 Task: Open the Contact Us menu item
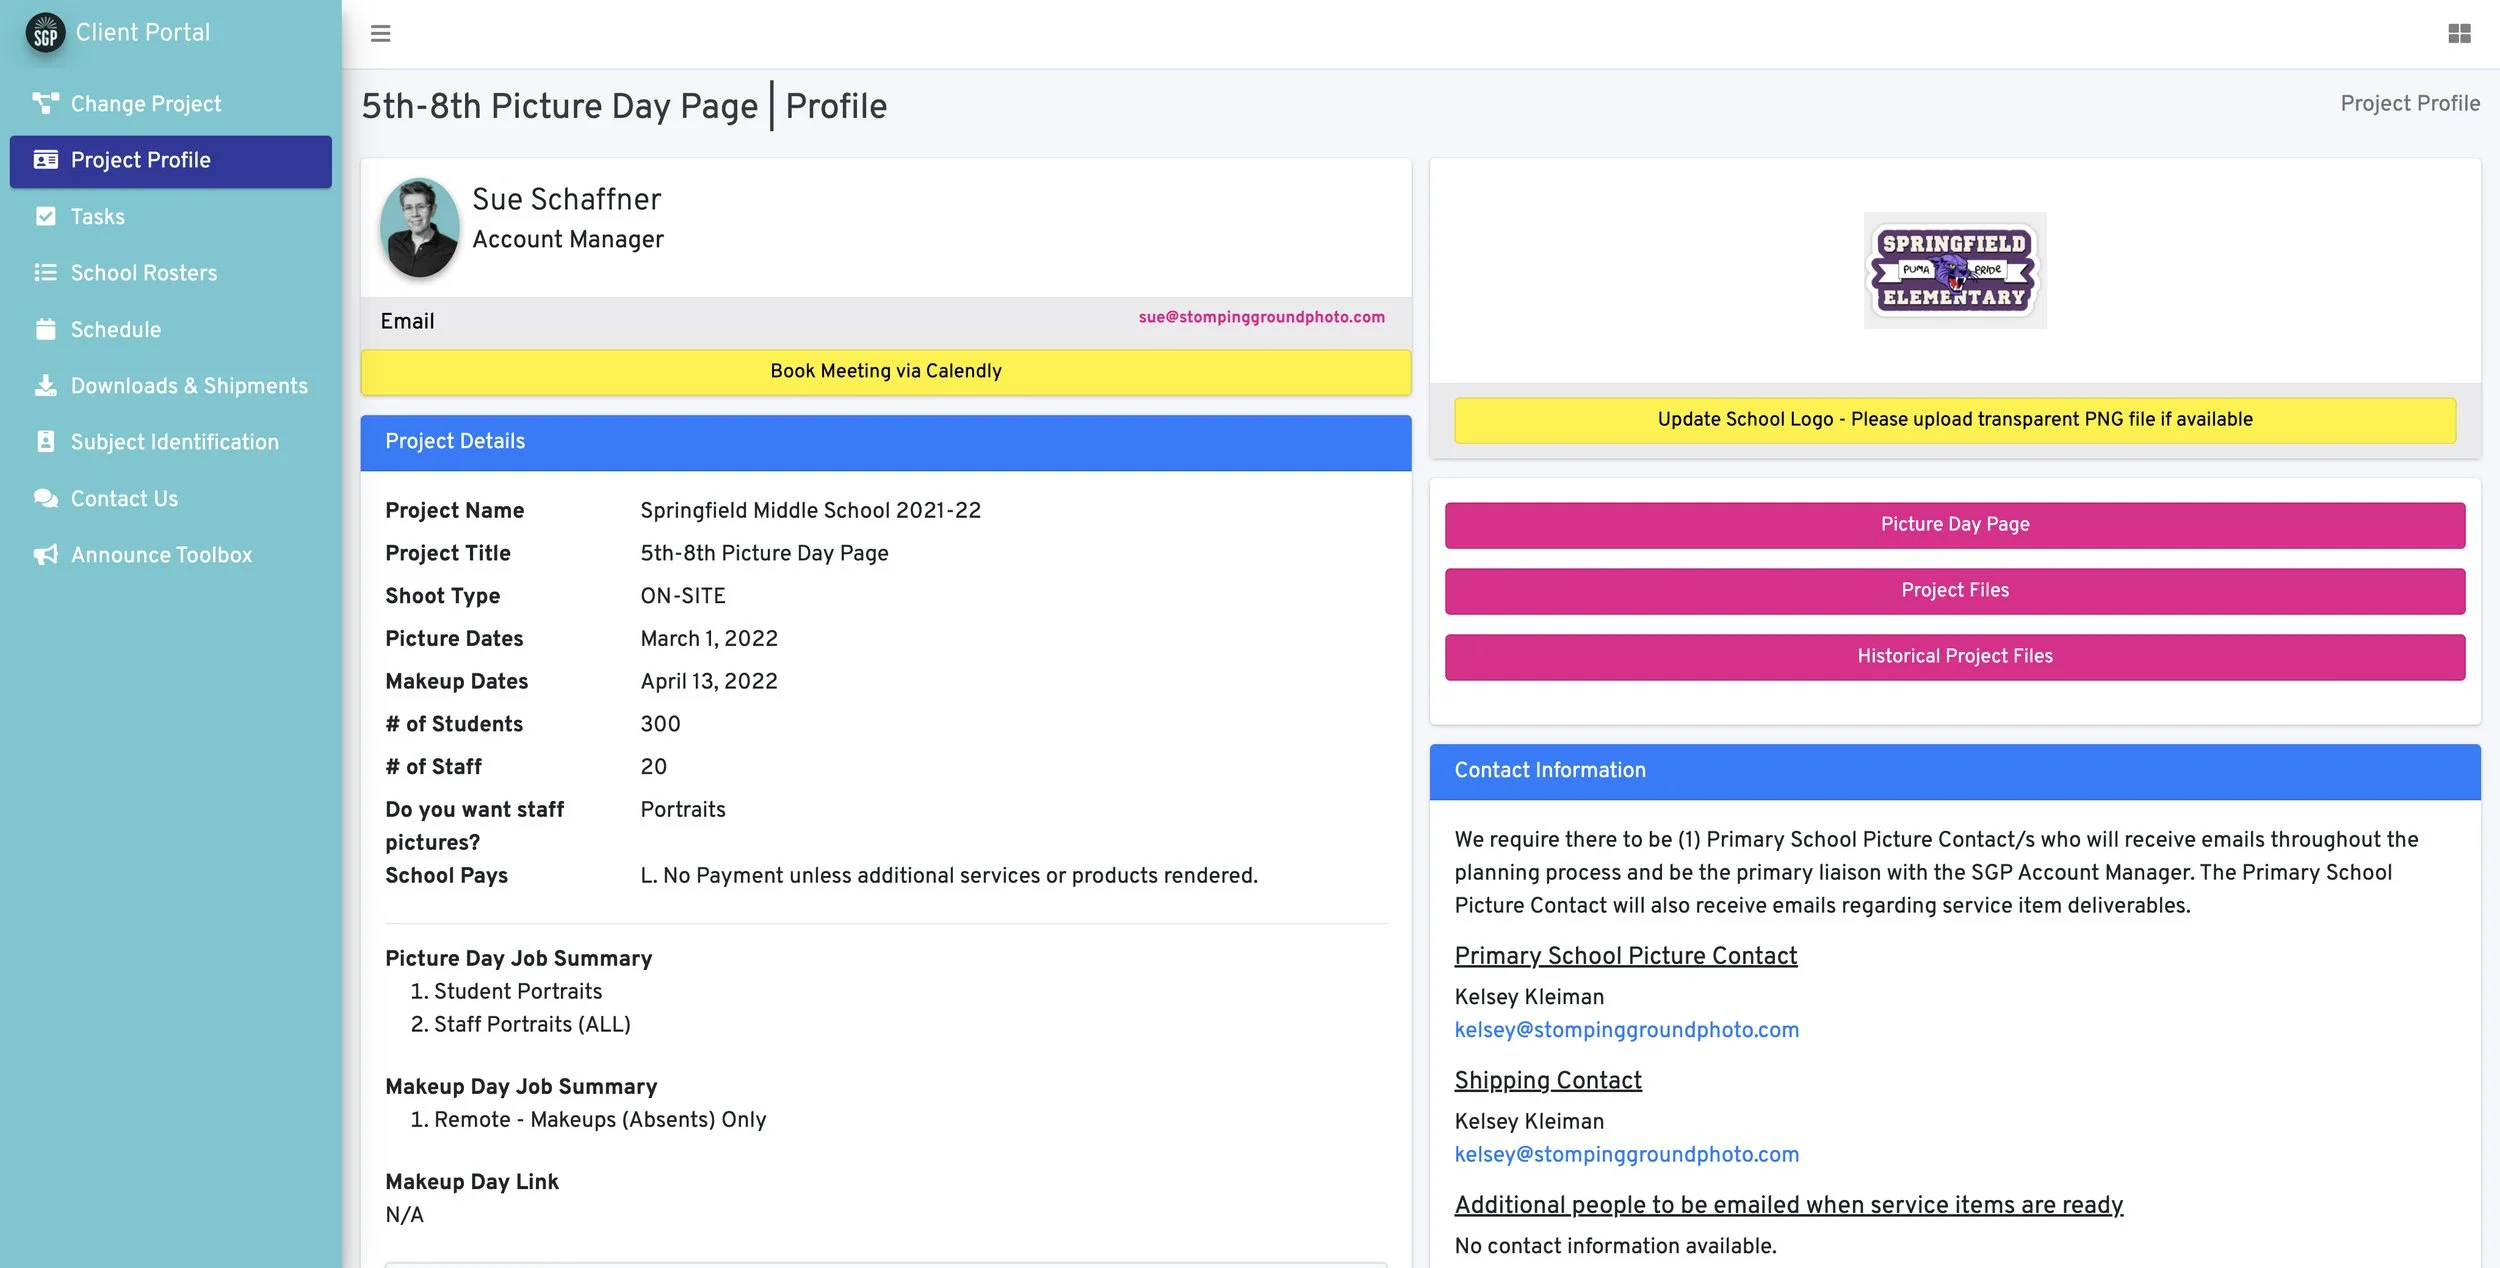point(124,498)
